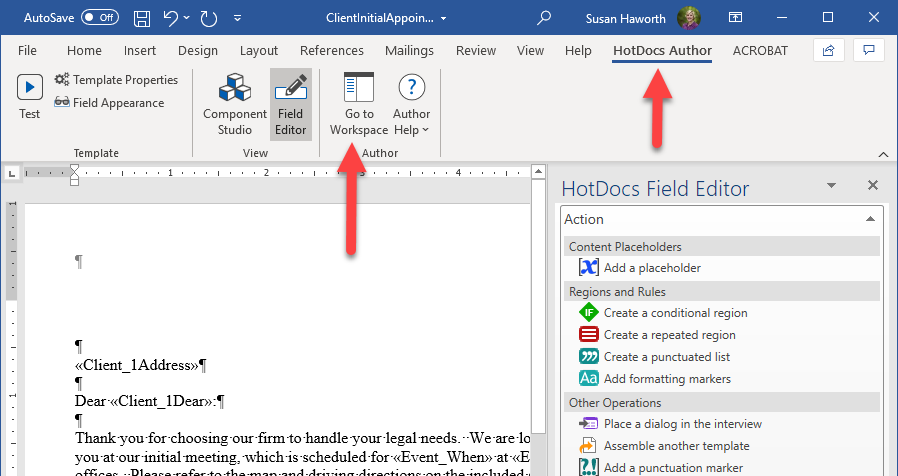This screenshot has height=476, width=898.
Task: Add formatting markers
Action: (655, 379)
